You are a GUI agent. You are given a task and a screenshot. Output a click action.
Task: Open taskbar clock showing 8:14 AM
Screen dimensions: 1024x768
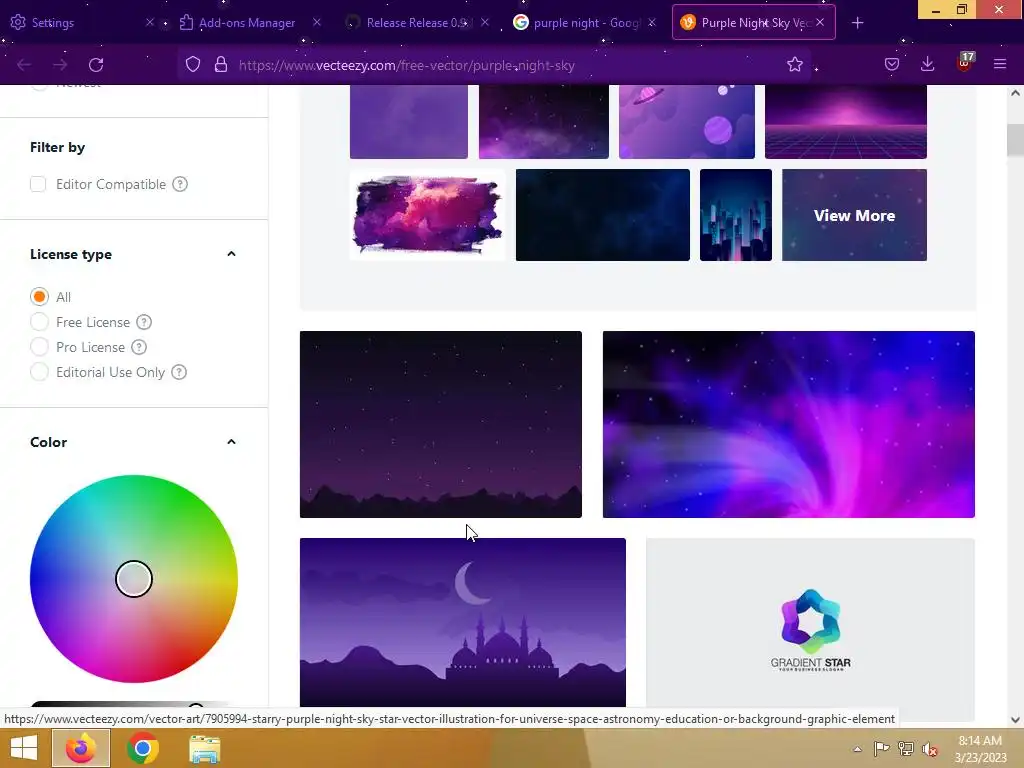tap(980, 748)
